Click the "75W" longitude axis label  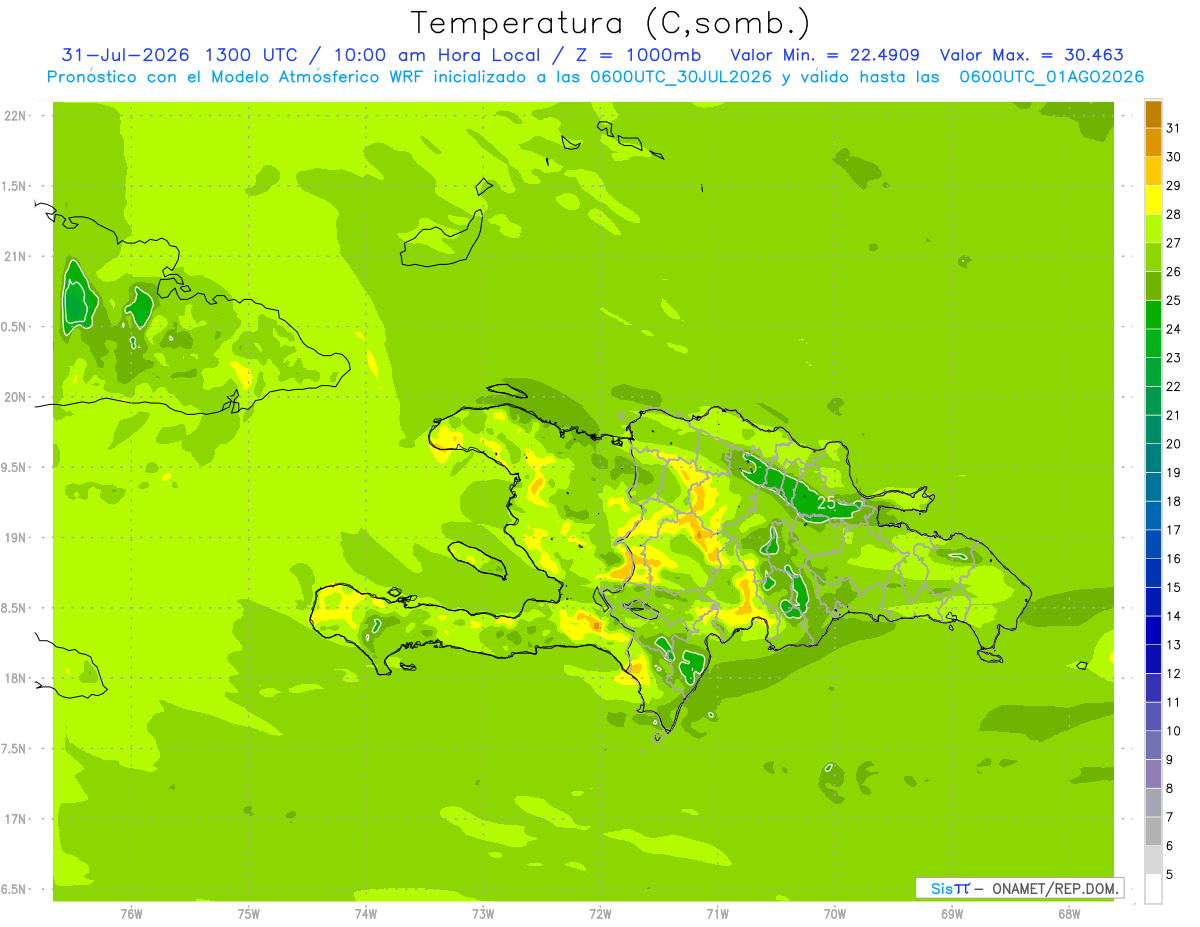[x=249, y=914]
